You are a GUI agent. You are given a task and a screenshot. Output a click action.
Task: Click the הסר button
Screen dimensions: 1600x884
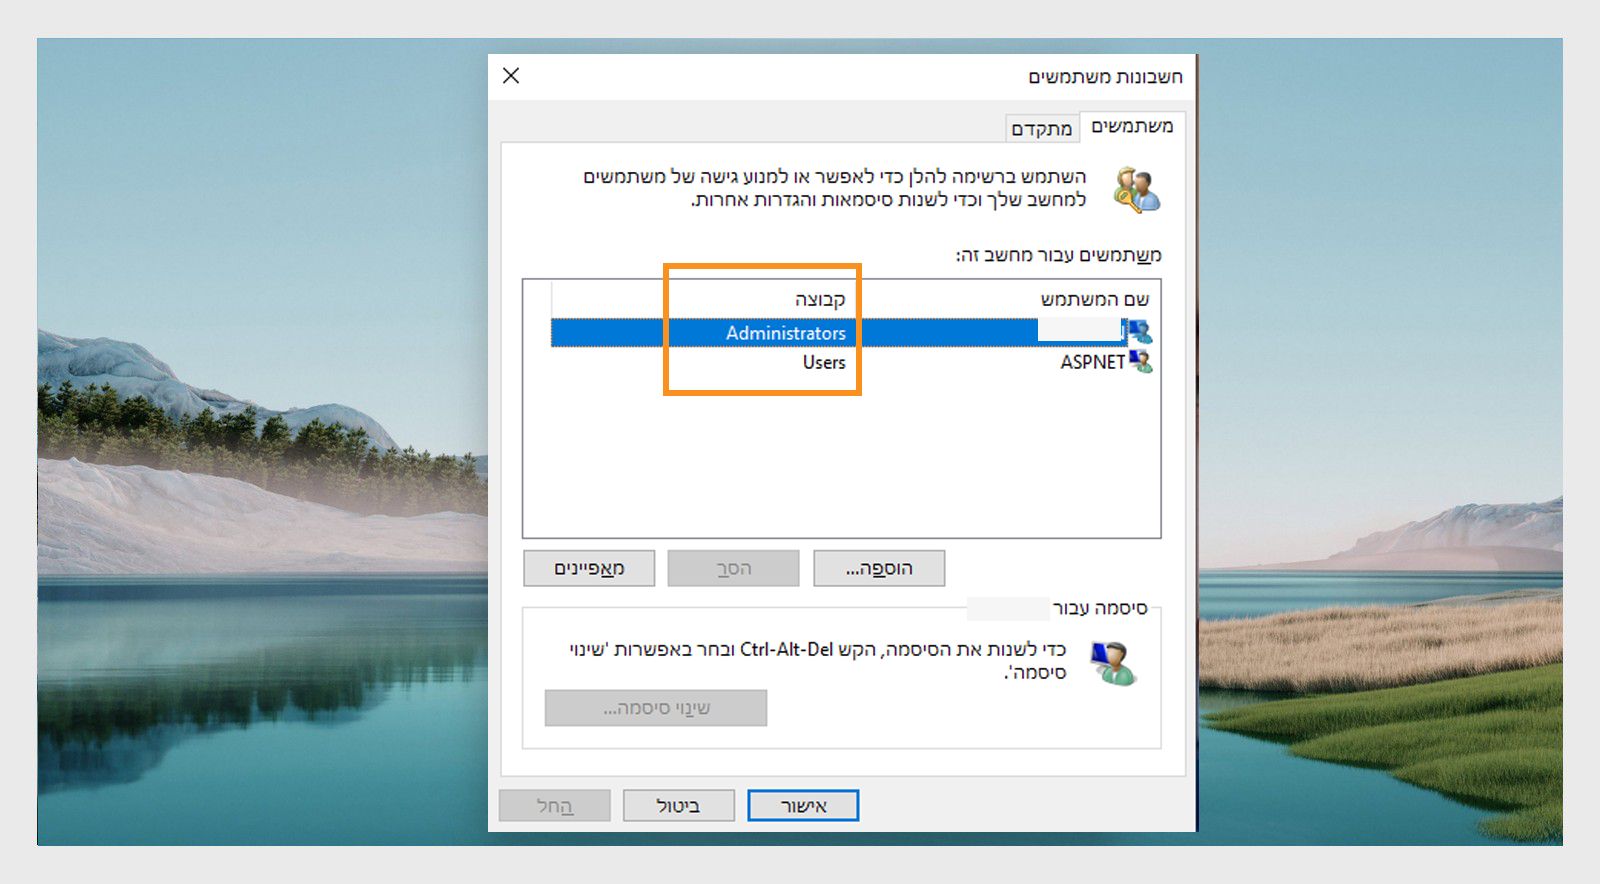734,568
